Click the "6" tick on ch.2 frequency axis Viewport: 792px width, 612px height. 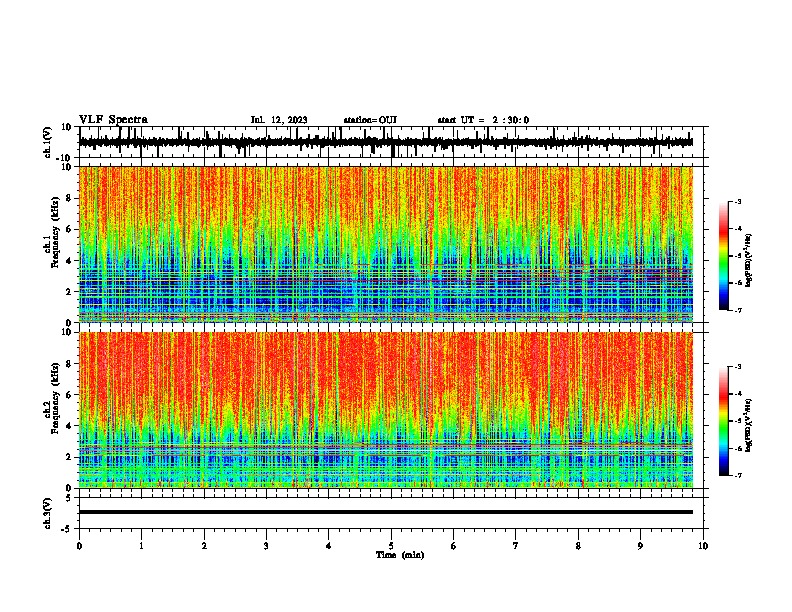point(70,395)
